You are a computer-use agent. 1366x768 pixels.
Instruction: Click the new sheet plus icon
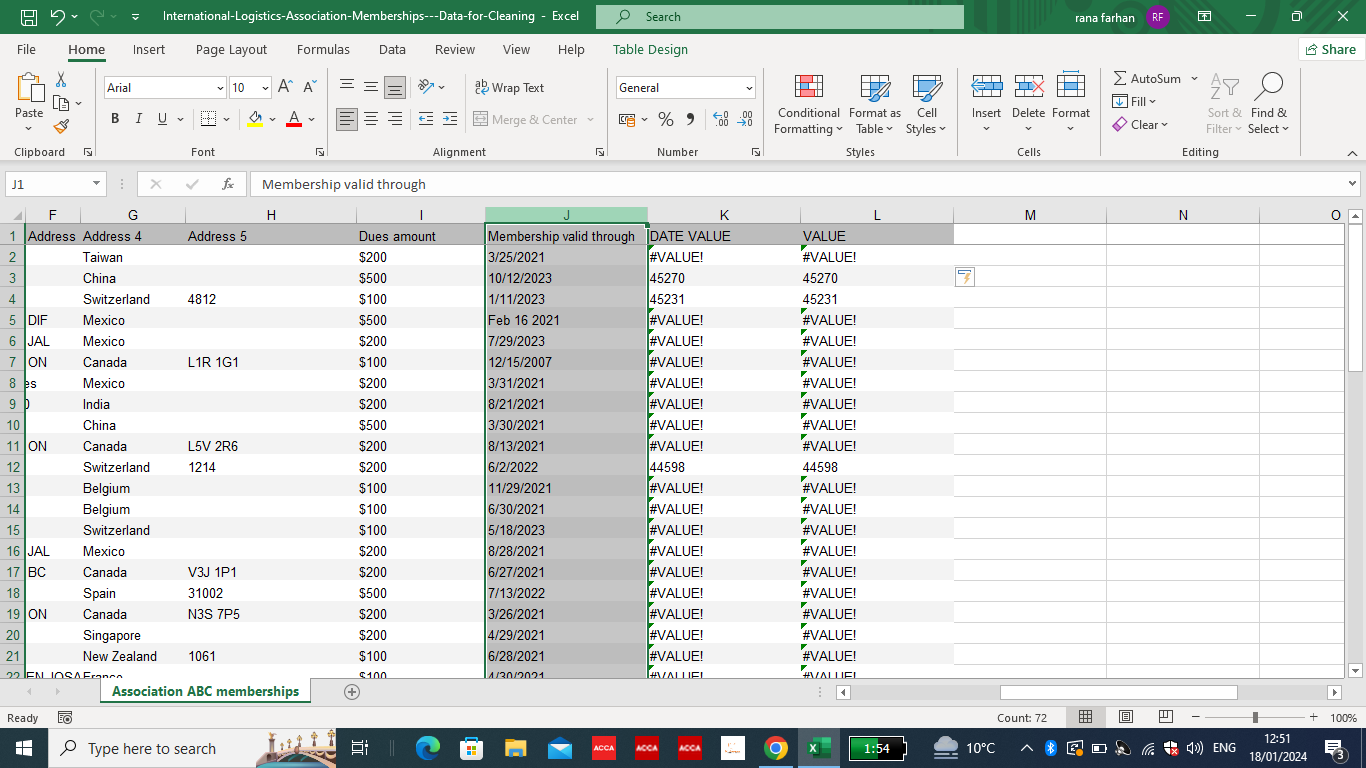tap(351, 691)
